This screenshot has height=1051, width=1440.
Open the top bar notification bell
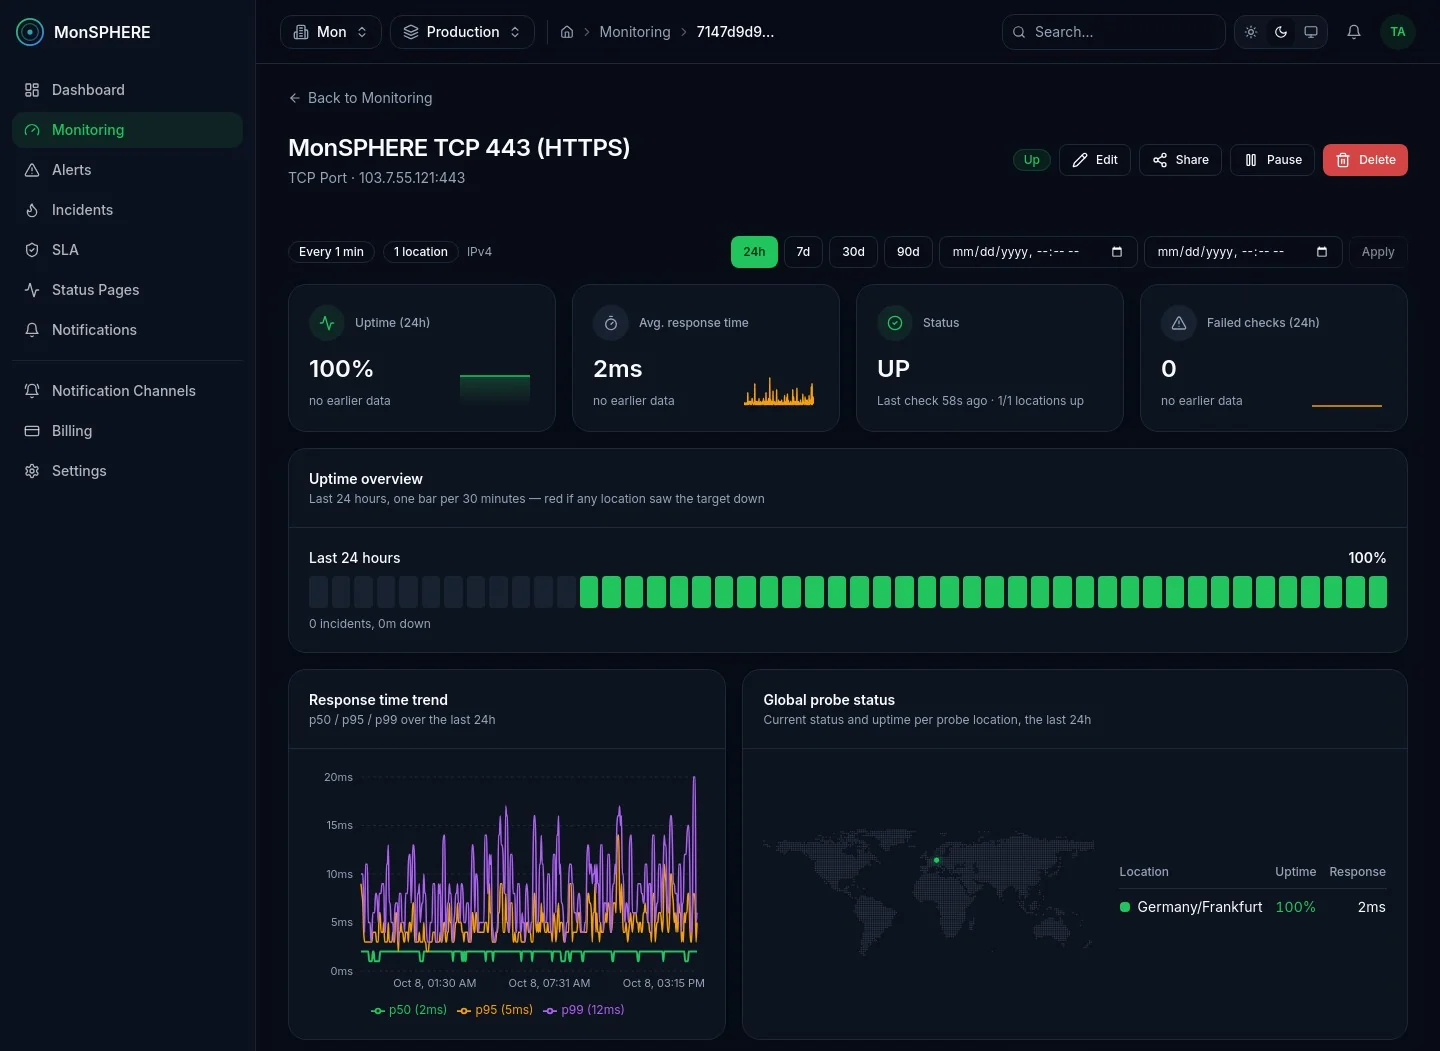1354,32
